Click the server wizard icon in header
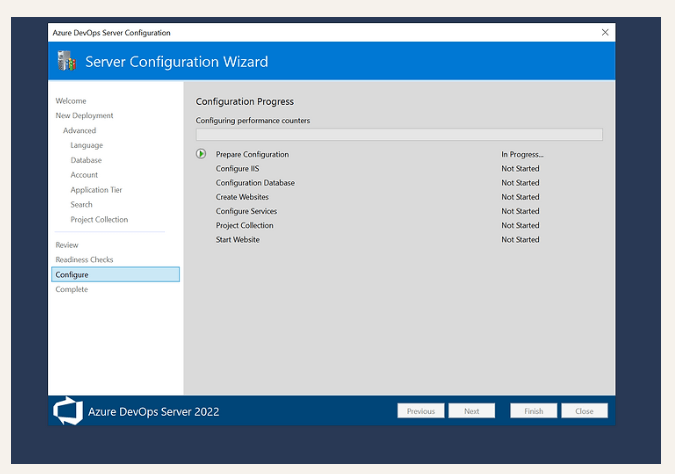Screen dimensions: 675x474 coord(66,61)
